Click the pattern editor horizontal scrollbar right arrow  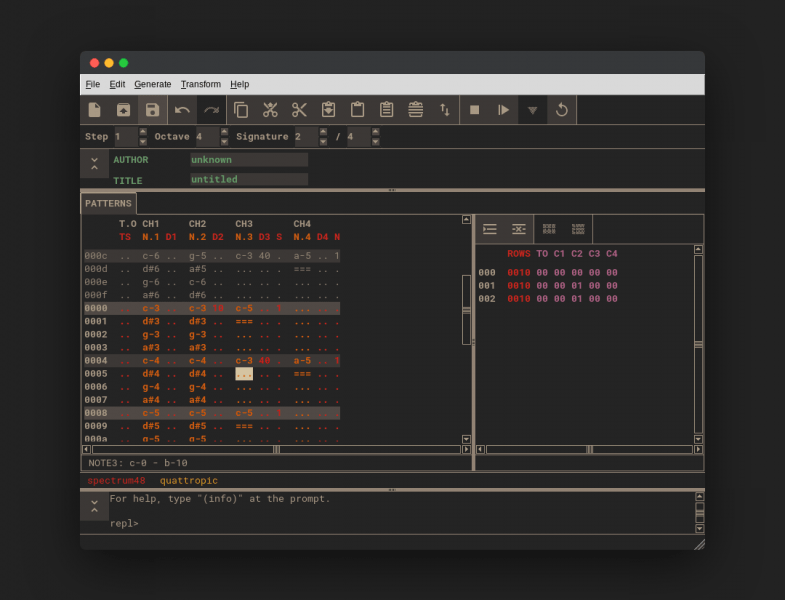[x=466, y=449]
